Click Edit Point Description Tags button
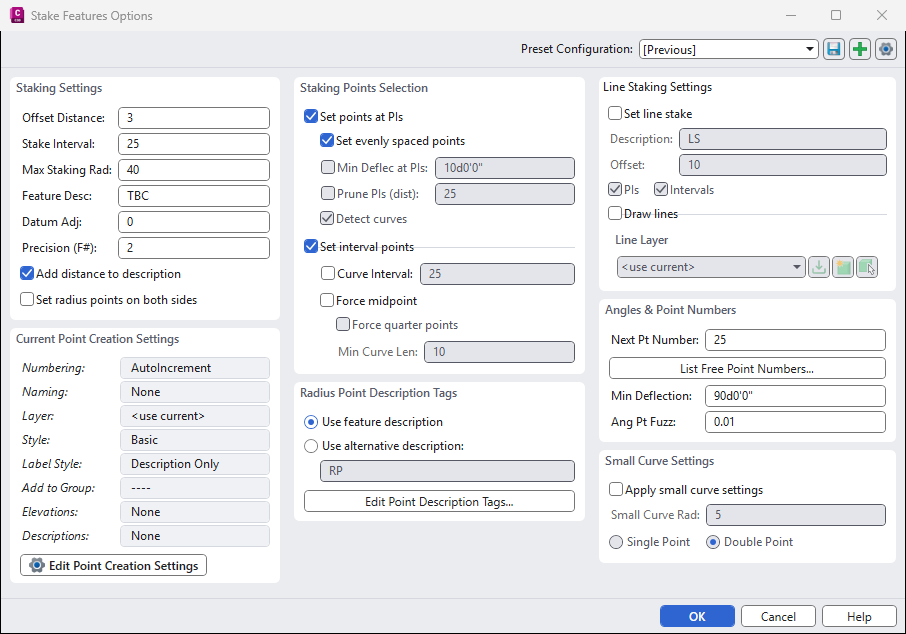The width and height of the screenshot is (906, 634). pyautogui.click(x=439, y=501)
